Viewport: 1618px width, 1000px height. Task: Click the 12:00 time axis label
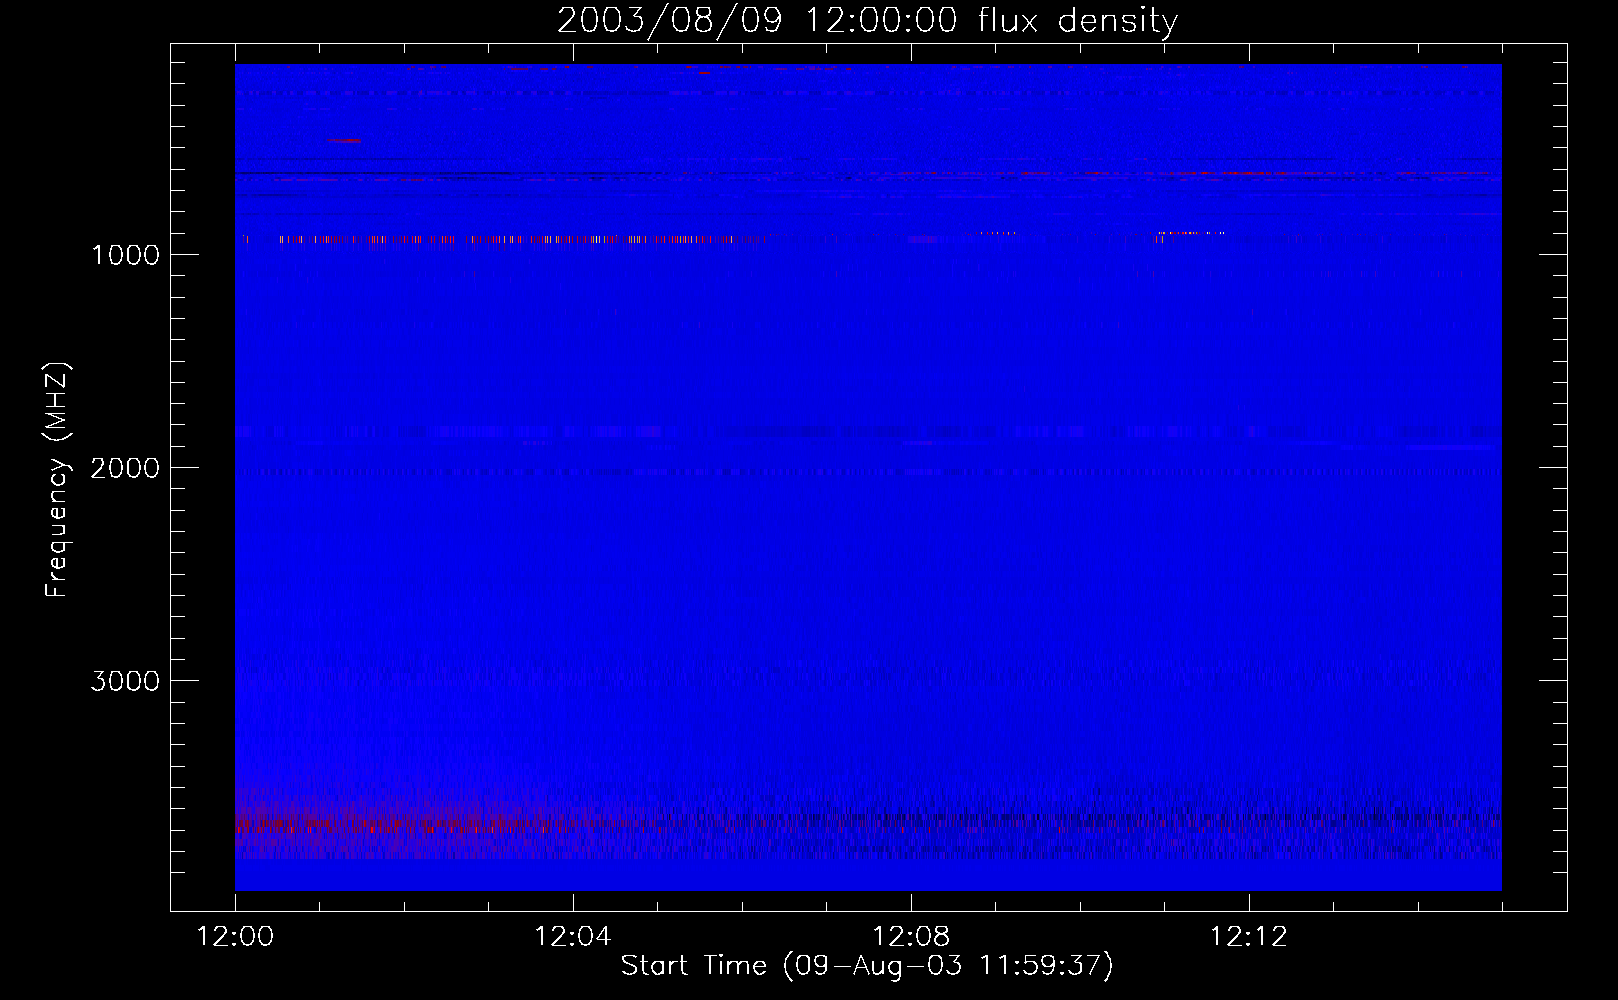pos(235,937)
